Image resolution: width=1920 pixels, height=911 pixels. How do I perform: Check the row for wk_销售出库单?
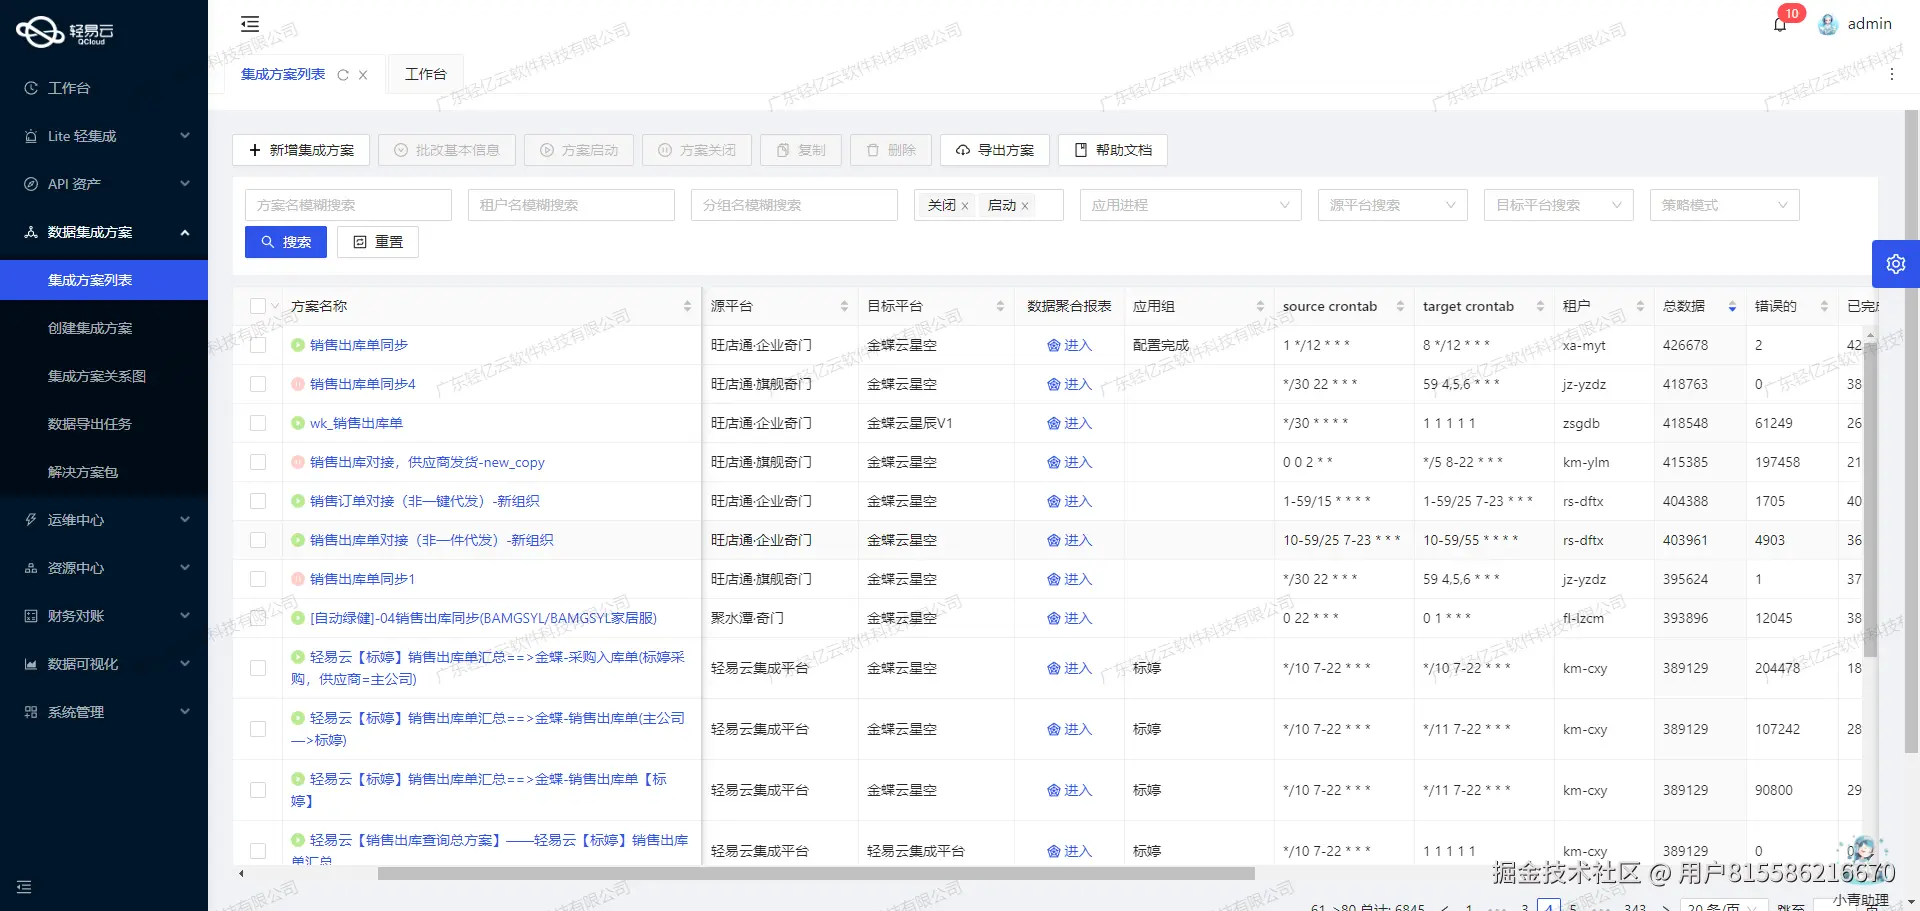pyautogui.click(x=258, y=423)
